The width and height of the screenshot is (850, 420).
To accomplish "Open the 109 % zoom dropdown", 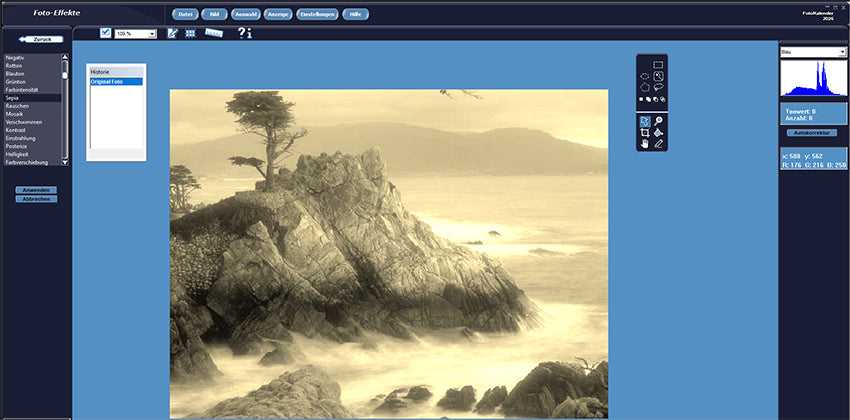I will [x=152, y=34].
